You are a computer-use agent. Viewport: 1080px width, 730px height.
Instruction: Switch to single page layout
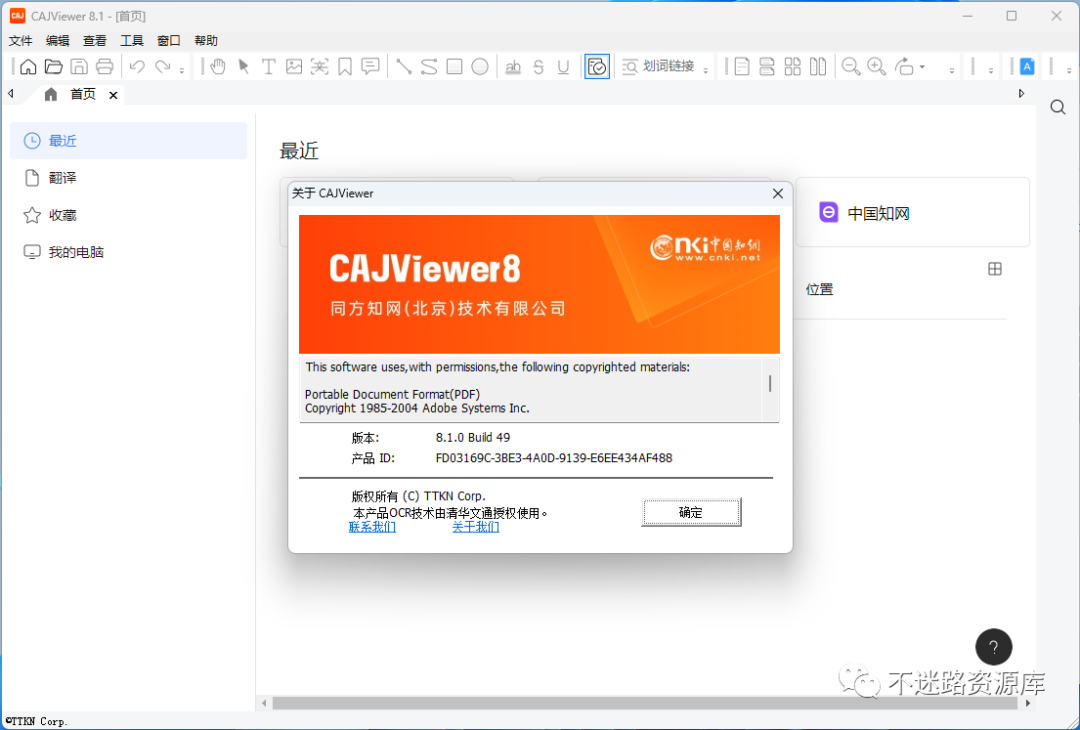point(742,67)
